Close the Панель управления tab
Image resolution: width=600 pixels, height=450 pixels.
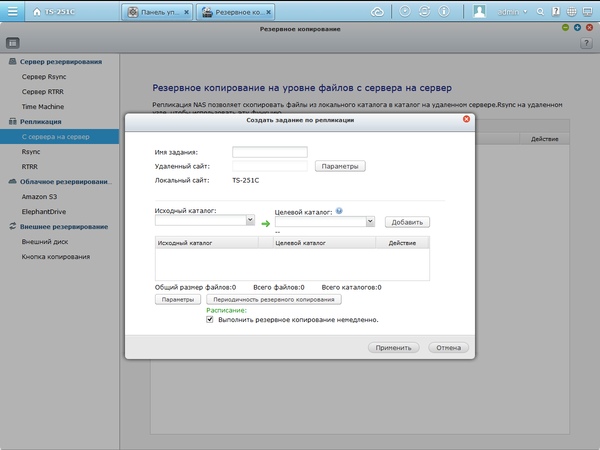[x=186, y=12]
